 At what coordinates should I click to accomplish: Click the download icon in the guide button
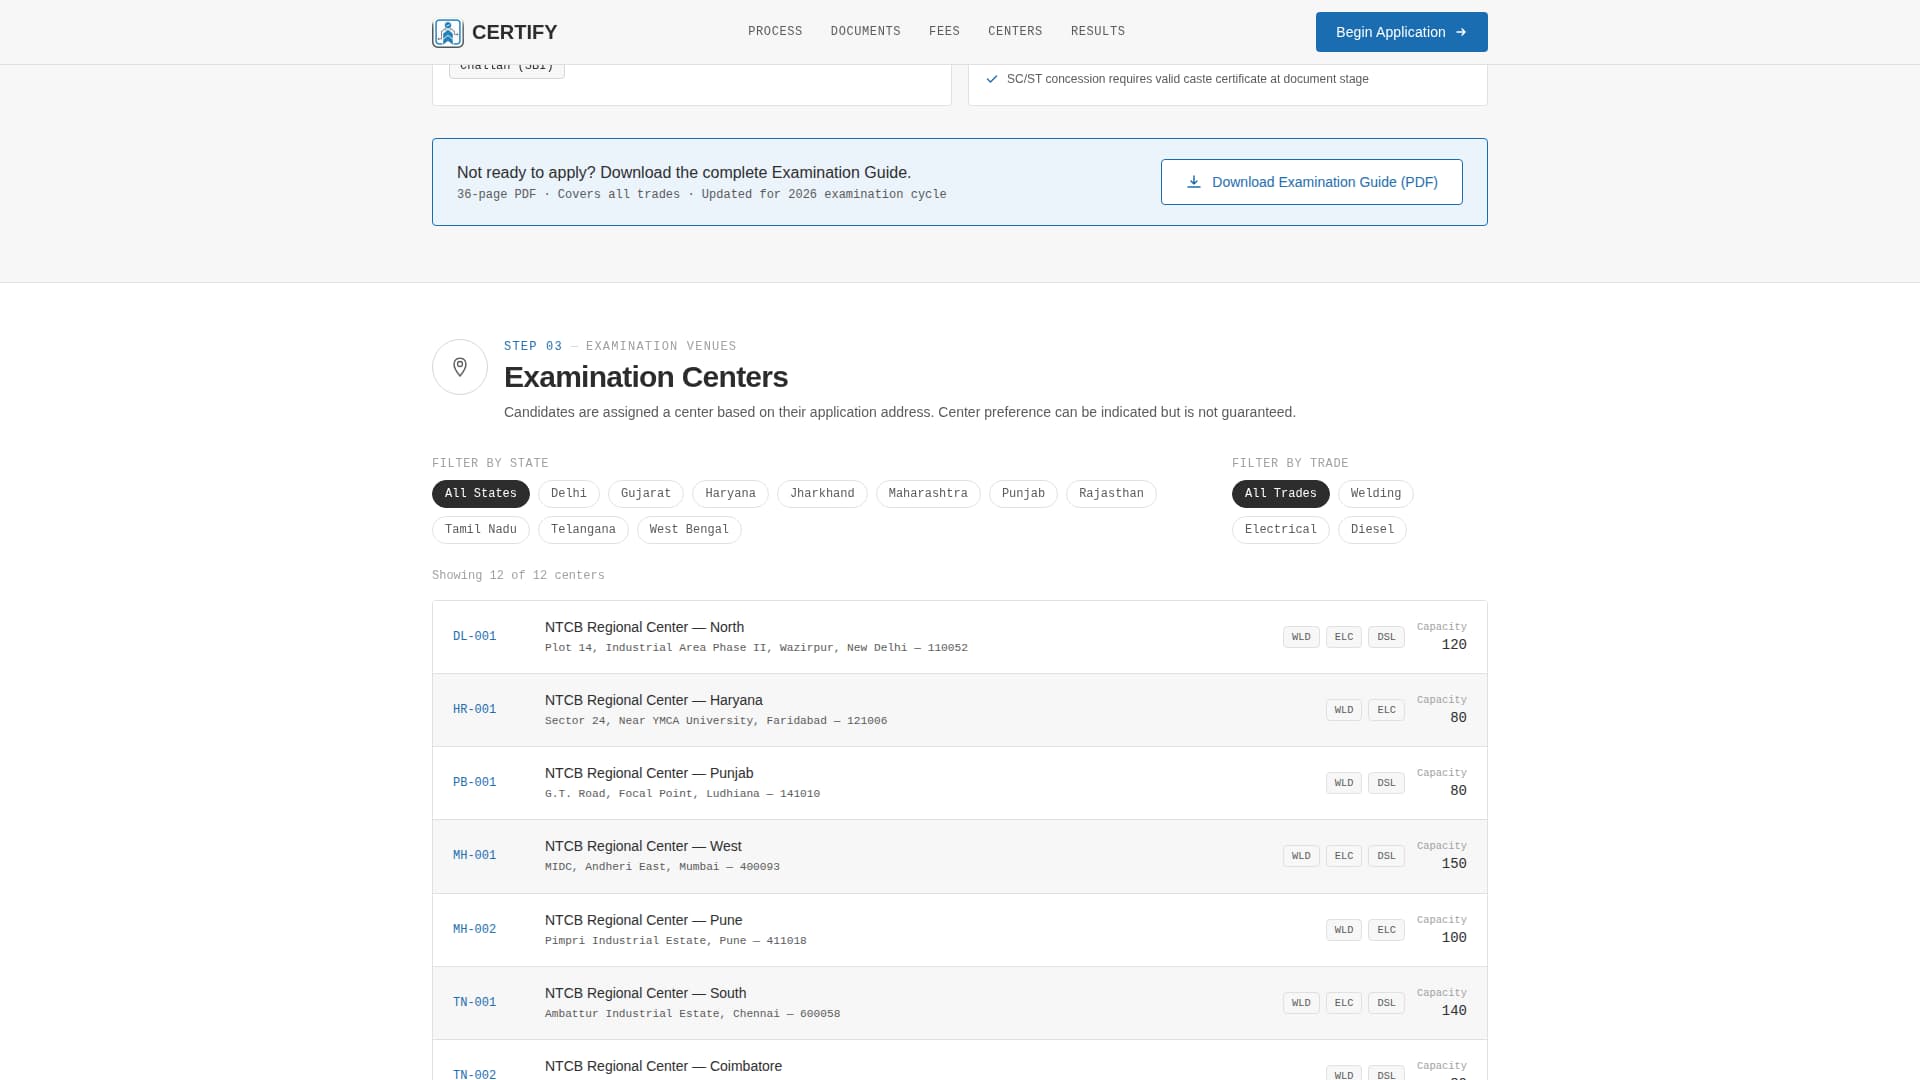[1193, 182]
